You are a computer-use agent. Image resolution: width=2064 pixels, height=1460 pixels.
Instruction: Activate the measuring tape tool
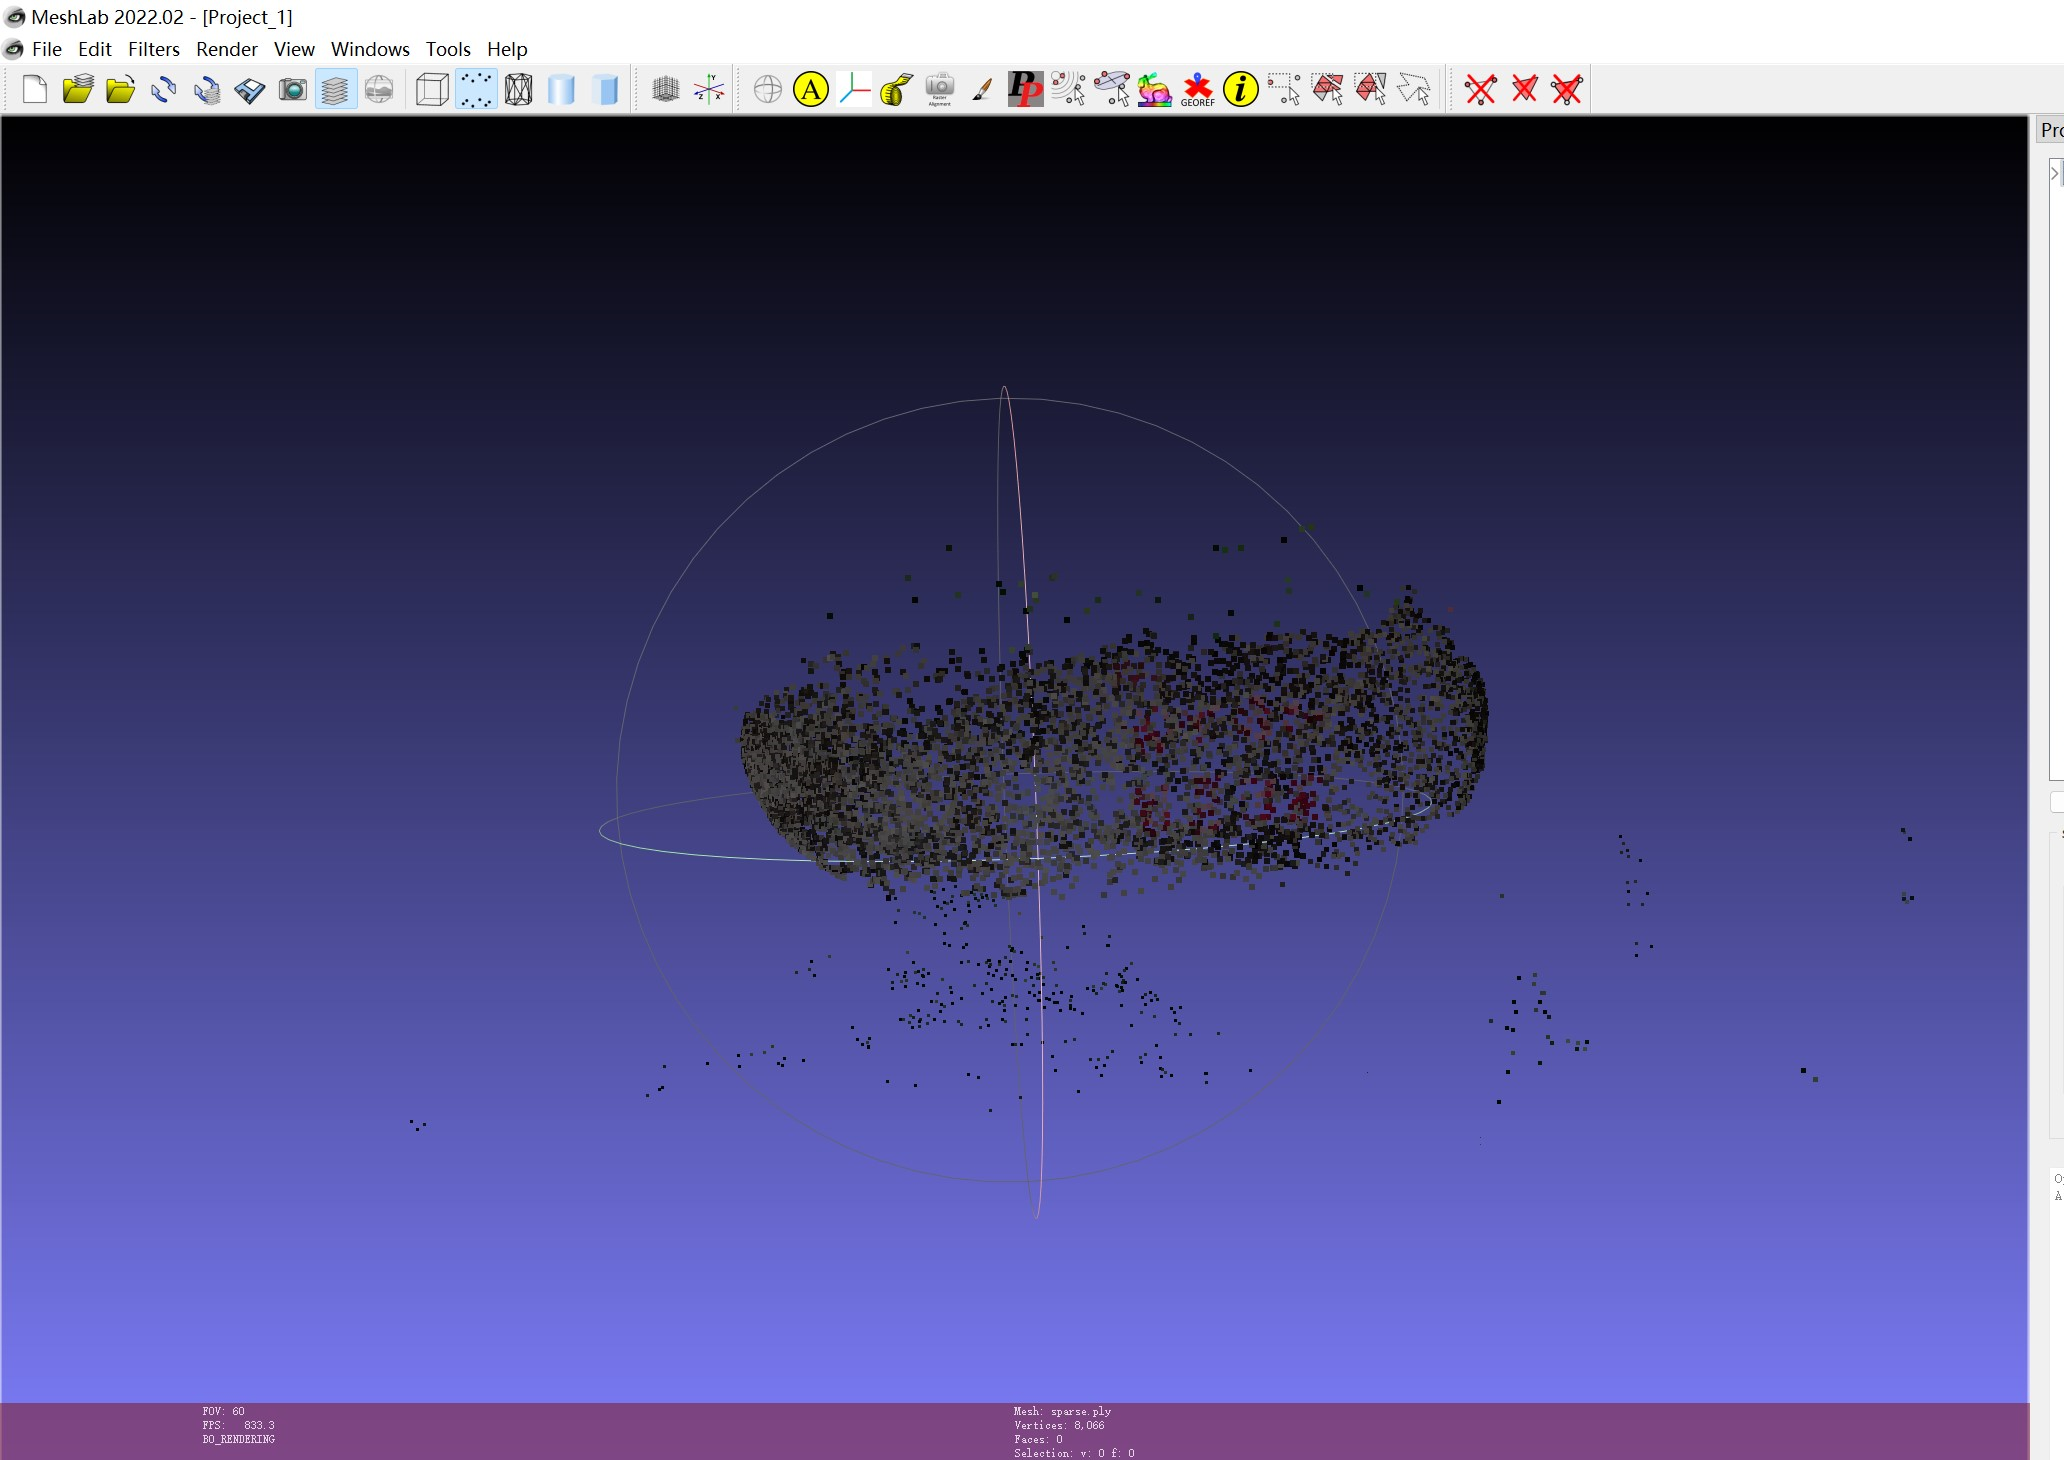(x=897, y=89)
